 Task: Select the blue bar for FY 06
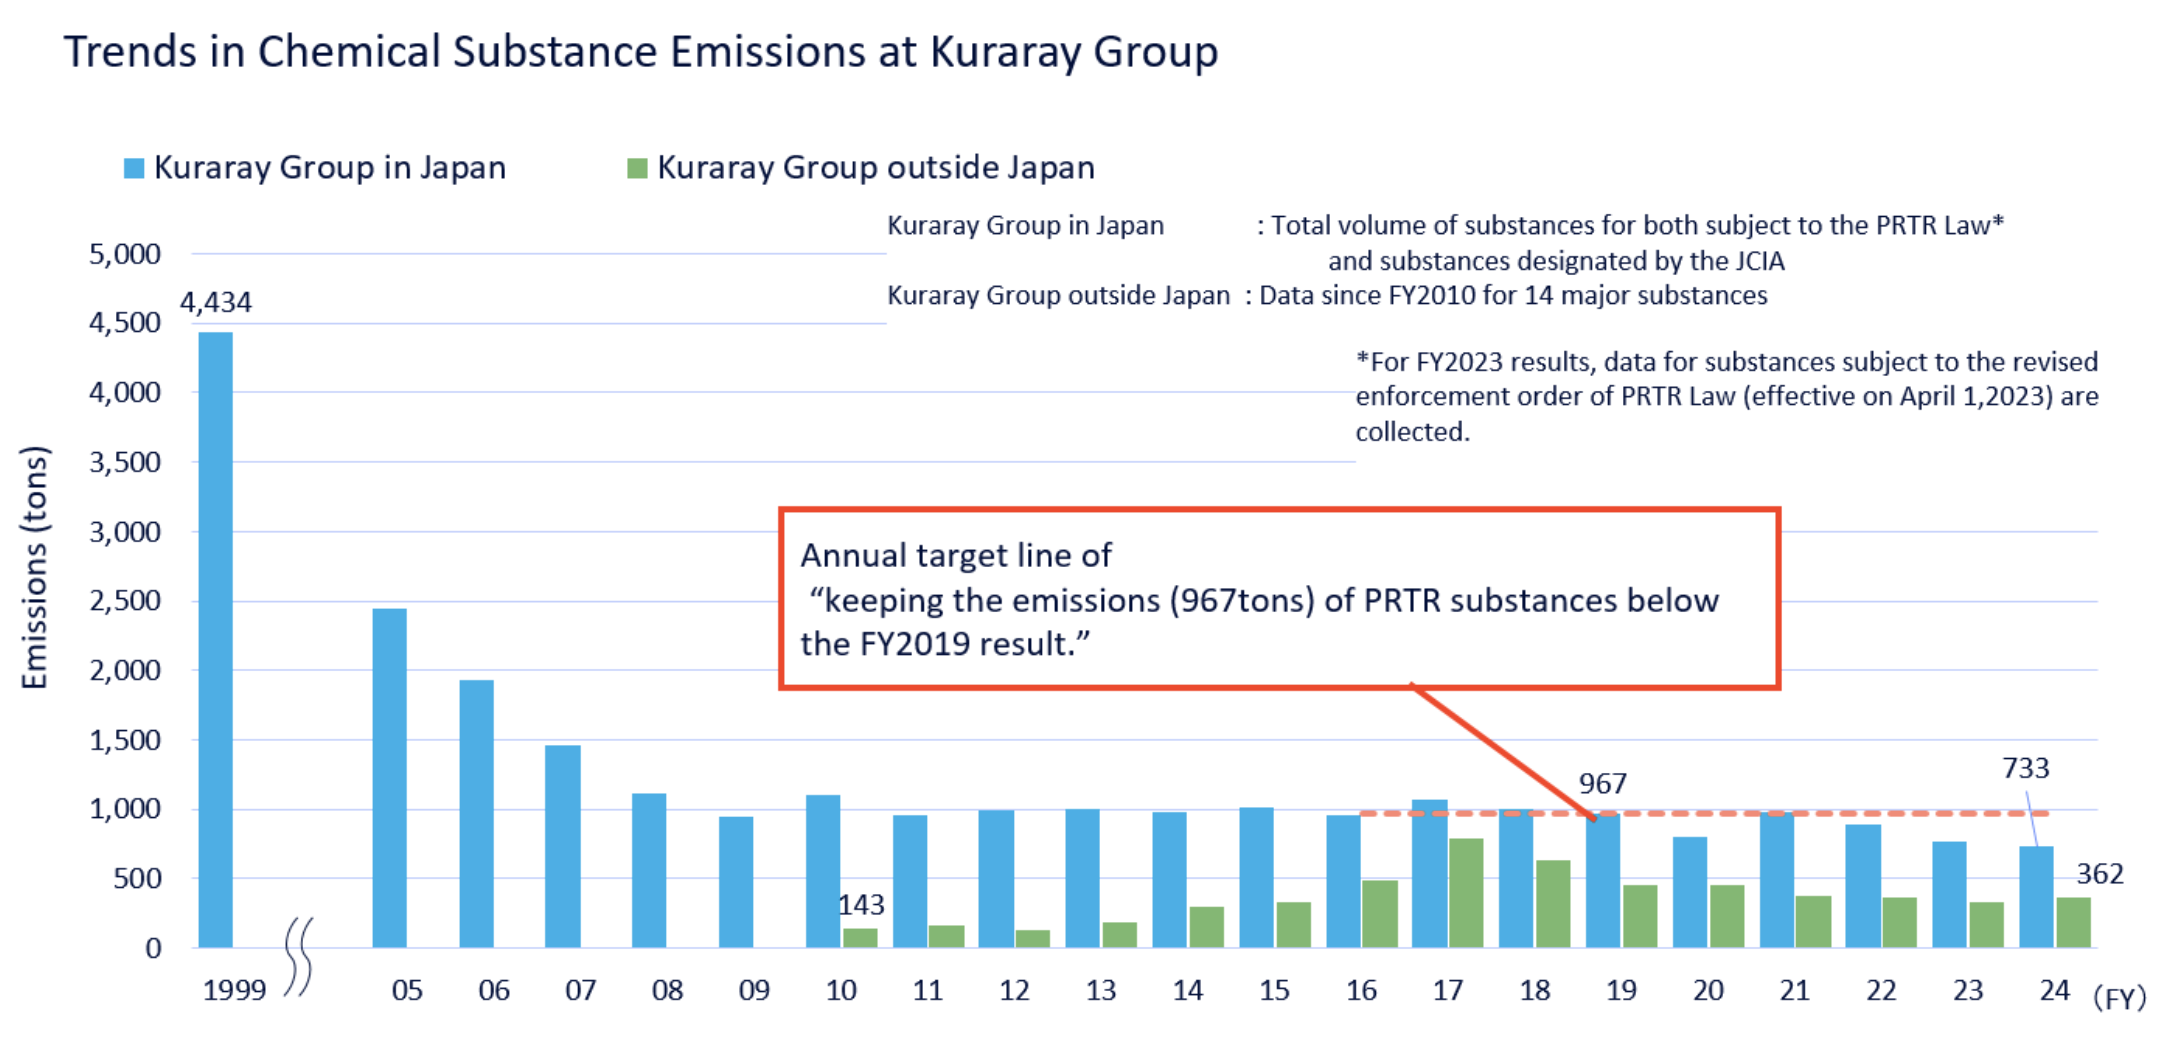477,813
